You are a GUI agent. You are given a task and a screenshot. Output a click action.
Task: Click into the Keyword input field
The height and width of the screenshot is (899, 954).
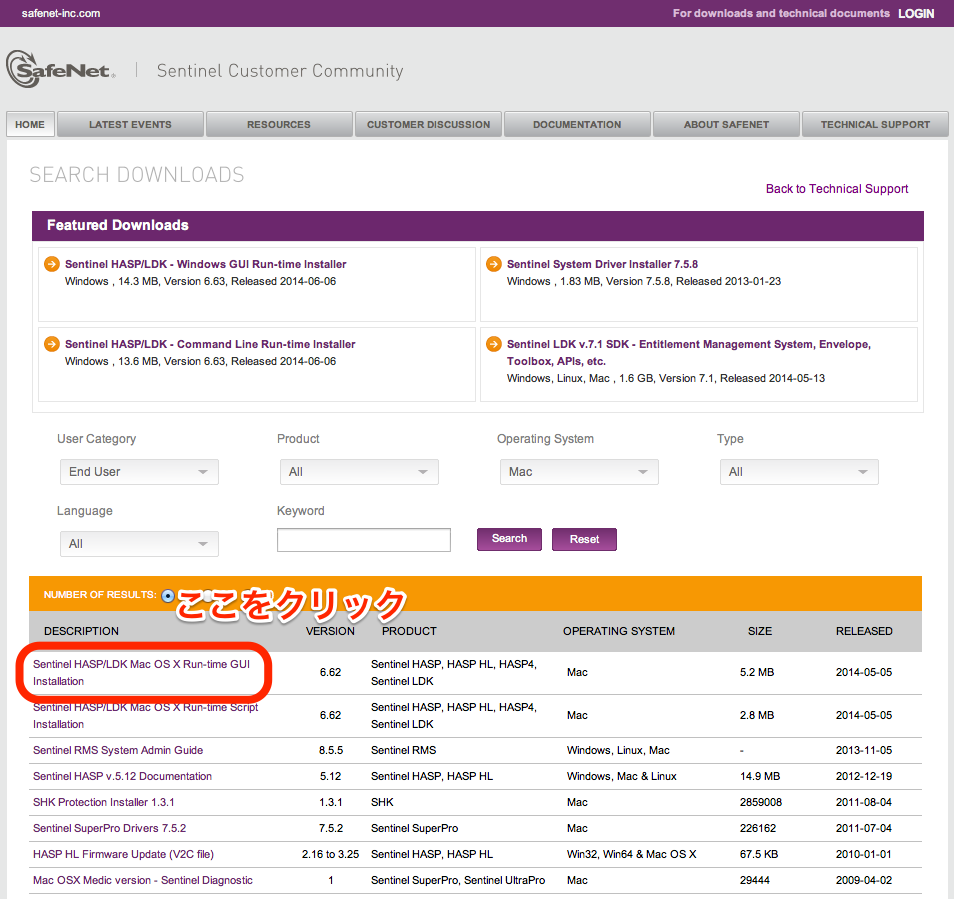pos(364,540)
